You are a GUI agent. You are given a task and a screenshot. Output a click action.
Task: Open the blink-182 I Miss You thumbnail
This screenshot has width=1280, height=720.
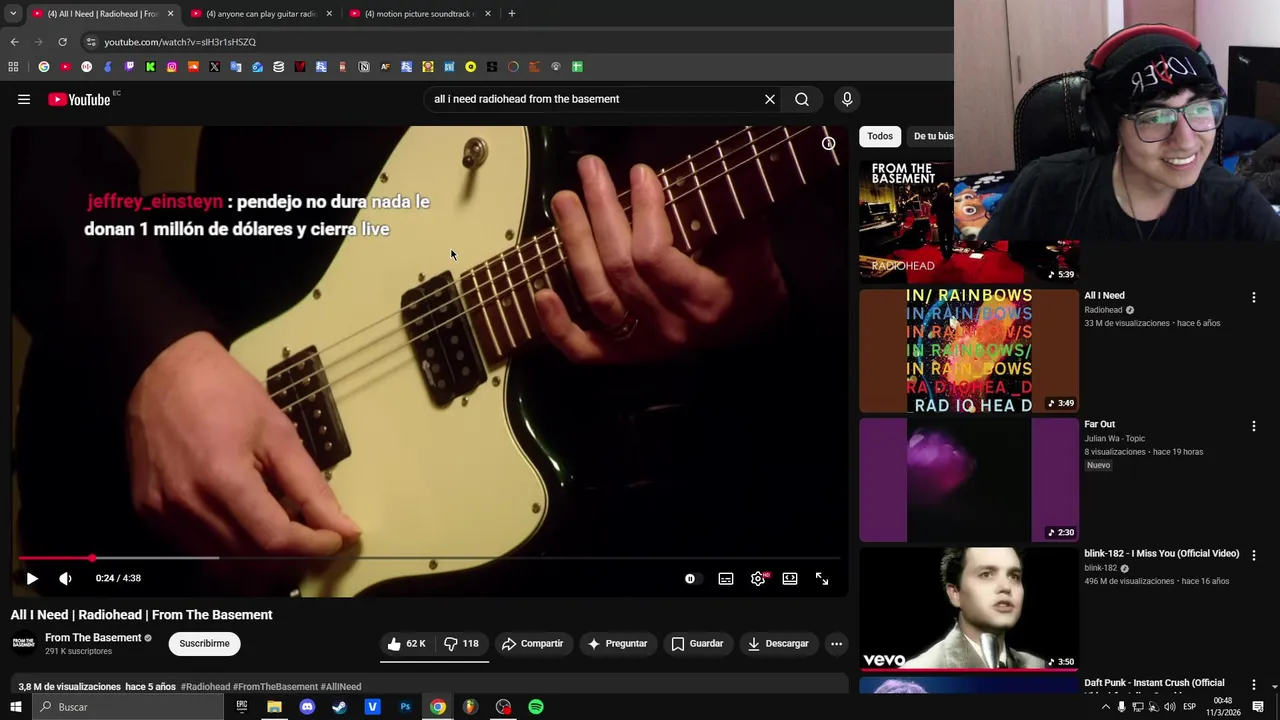click(969, 609)
